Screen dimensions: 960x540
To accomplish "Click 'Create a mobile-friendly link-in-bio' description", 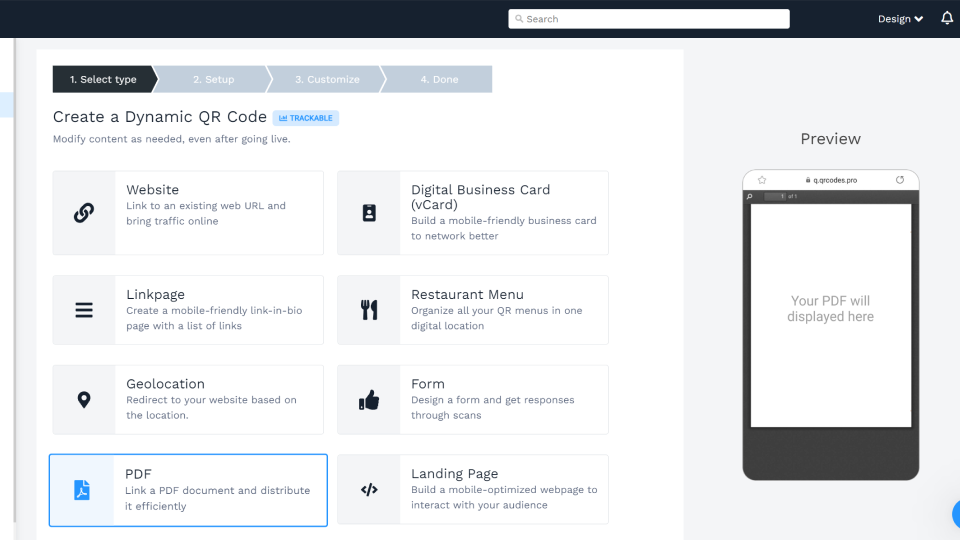I will (x=214, y=318).
